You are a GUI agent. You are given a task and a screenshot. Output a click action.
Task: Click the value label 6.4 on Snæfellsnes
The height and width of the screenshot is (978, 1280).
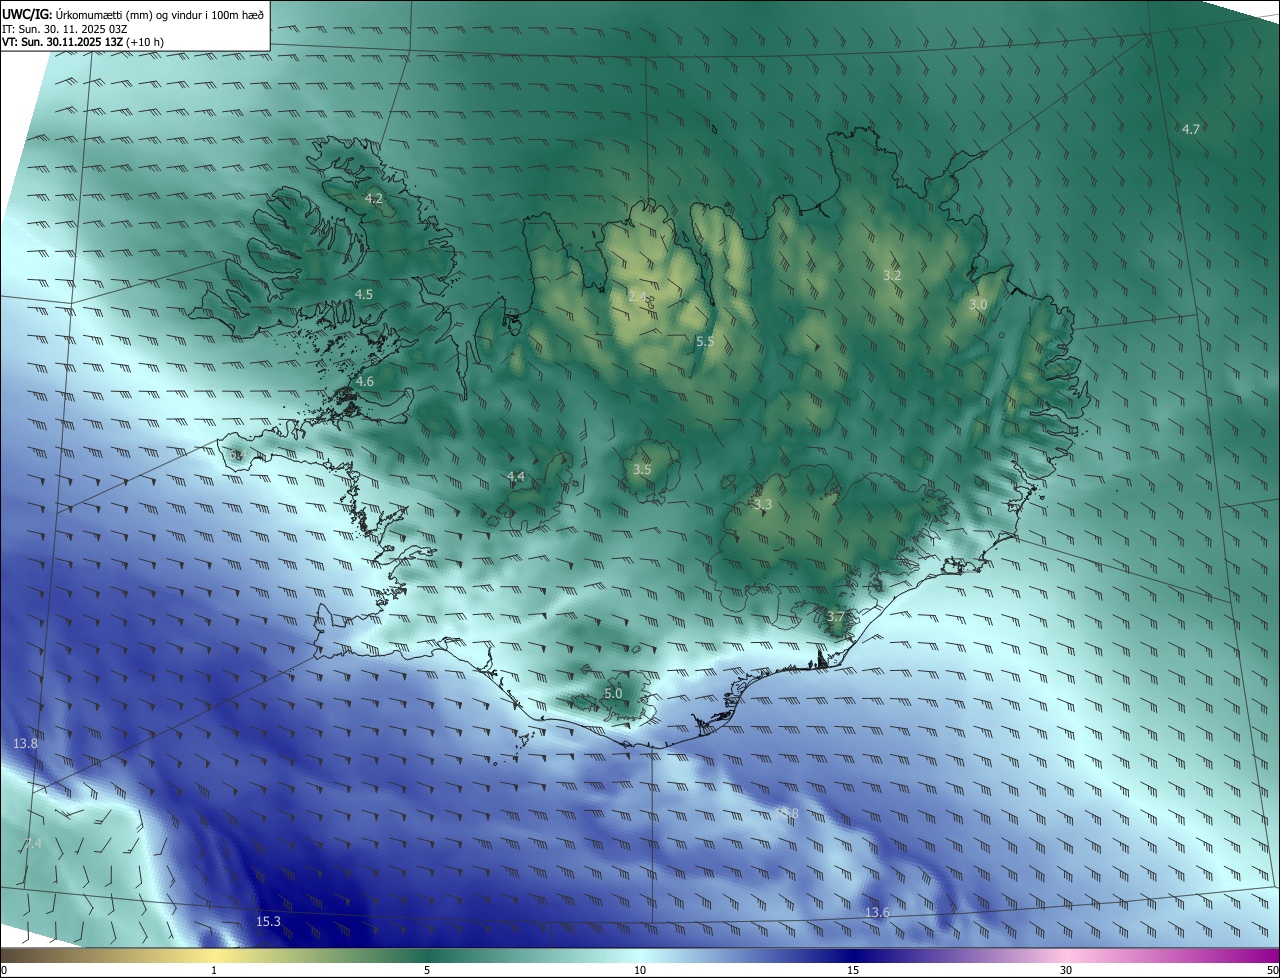coord(238,455)
